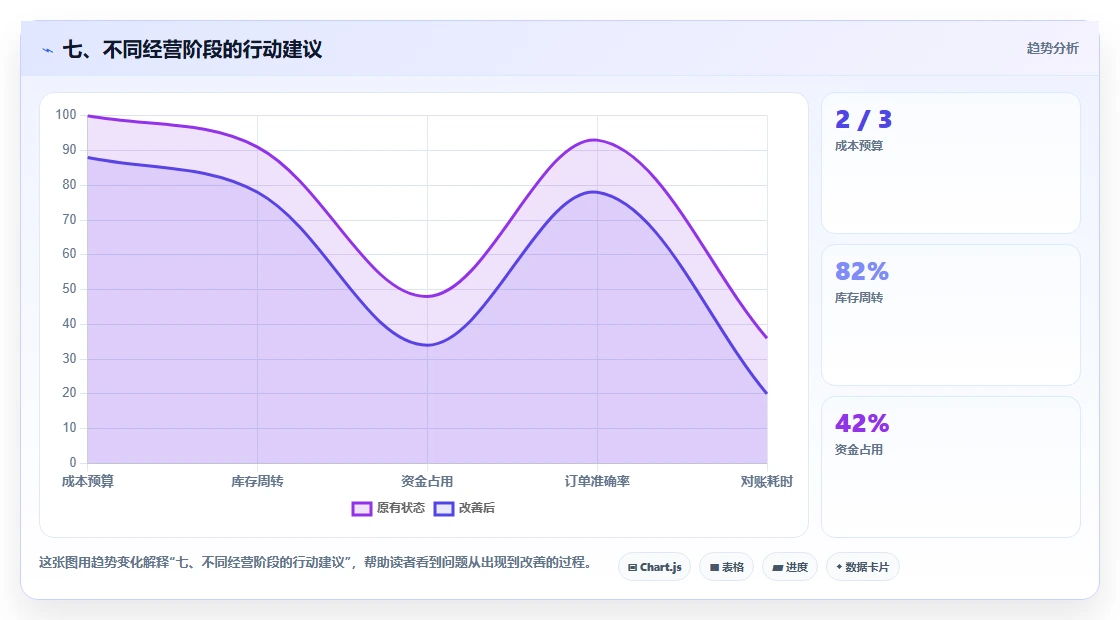Open the 82% 库存周转 data card
This screenshot has height=620, width=1120.
pyautogui.click(x=951, y=315)
